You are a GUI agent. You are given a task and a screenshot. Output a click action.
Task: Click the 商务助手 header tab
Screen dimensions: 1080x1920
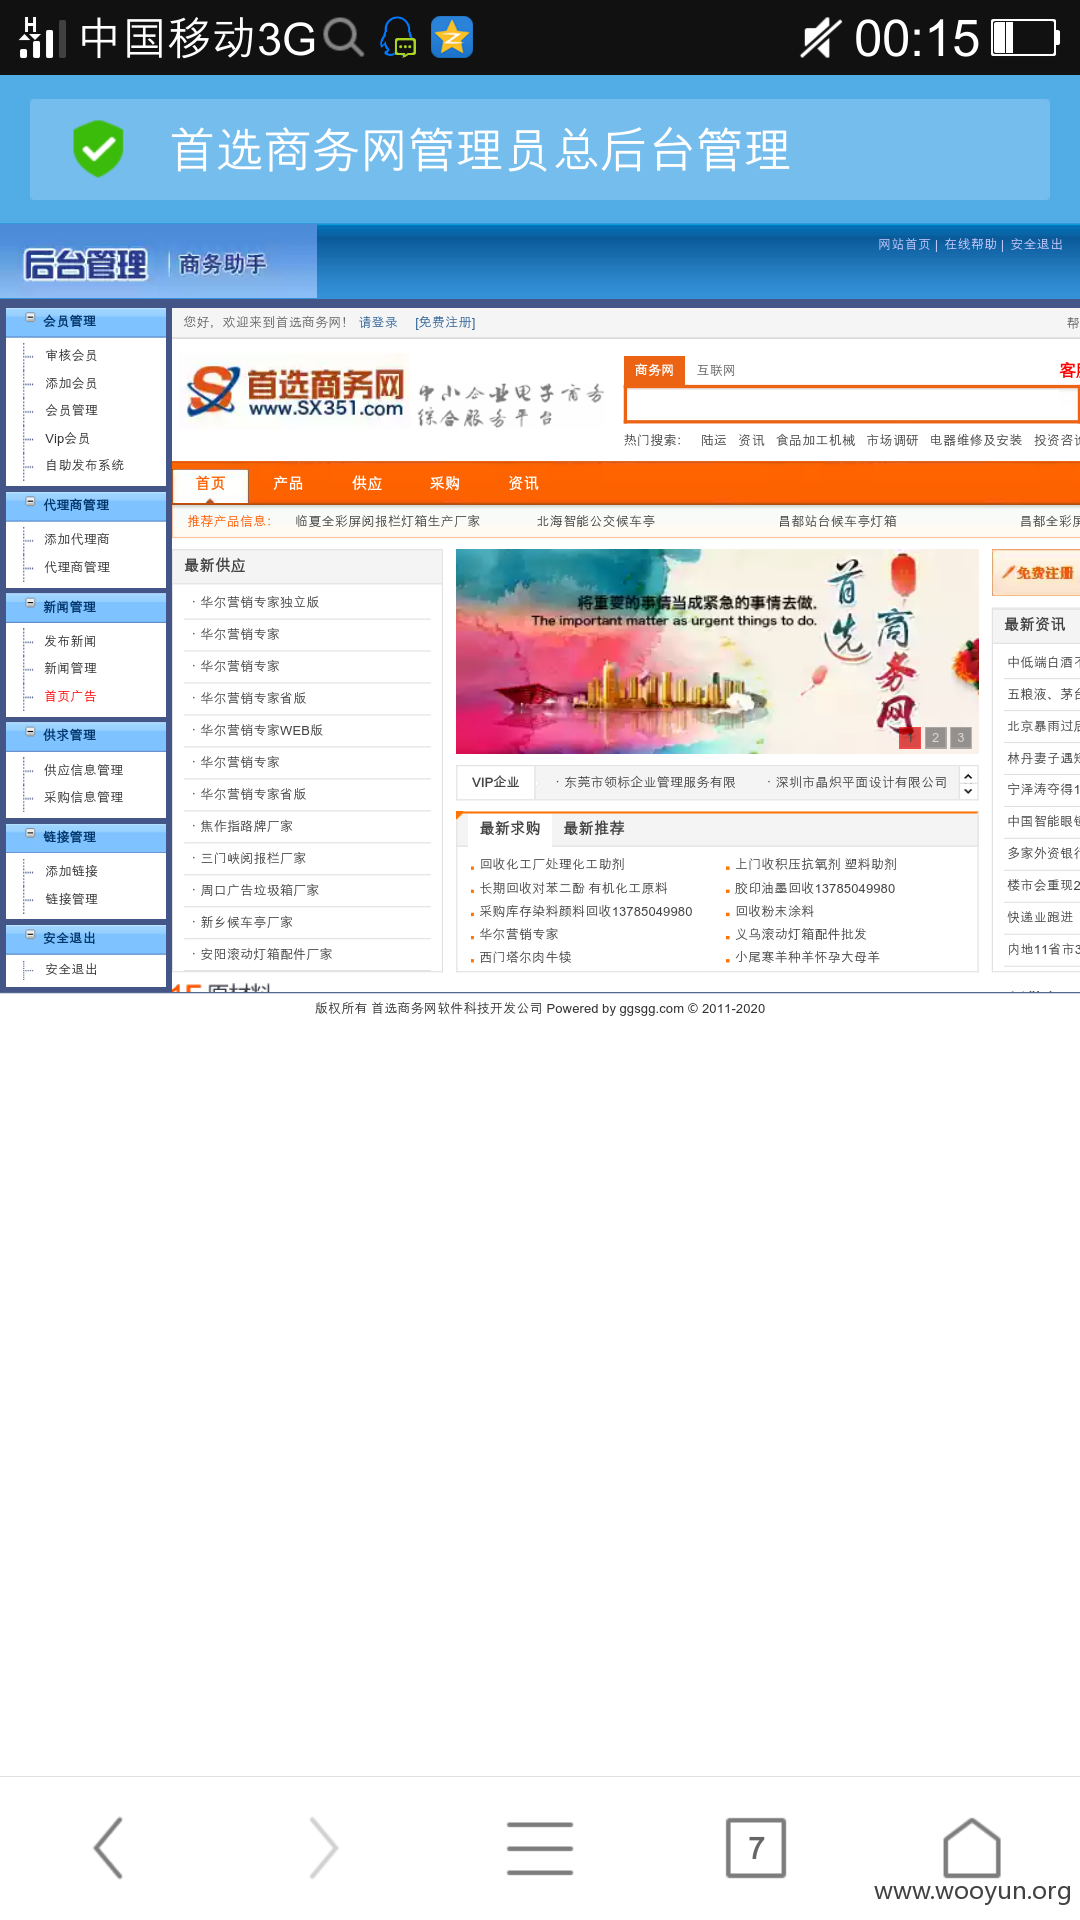pos(222,264)
